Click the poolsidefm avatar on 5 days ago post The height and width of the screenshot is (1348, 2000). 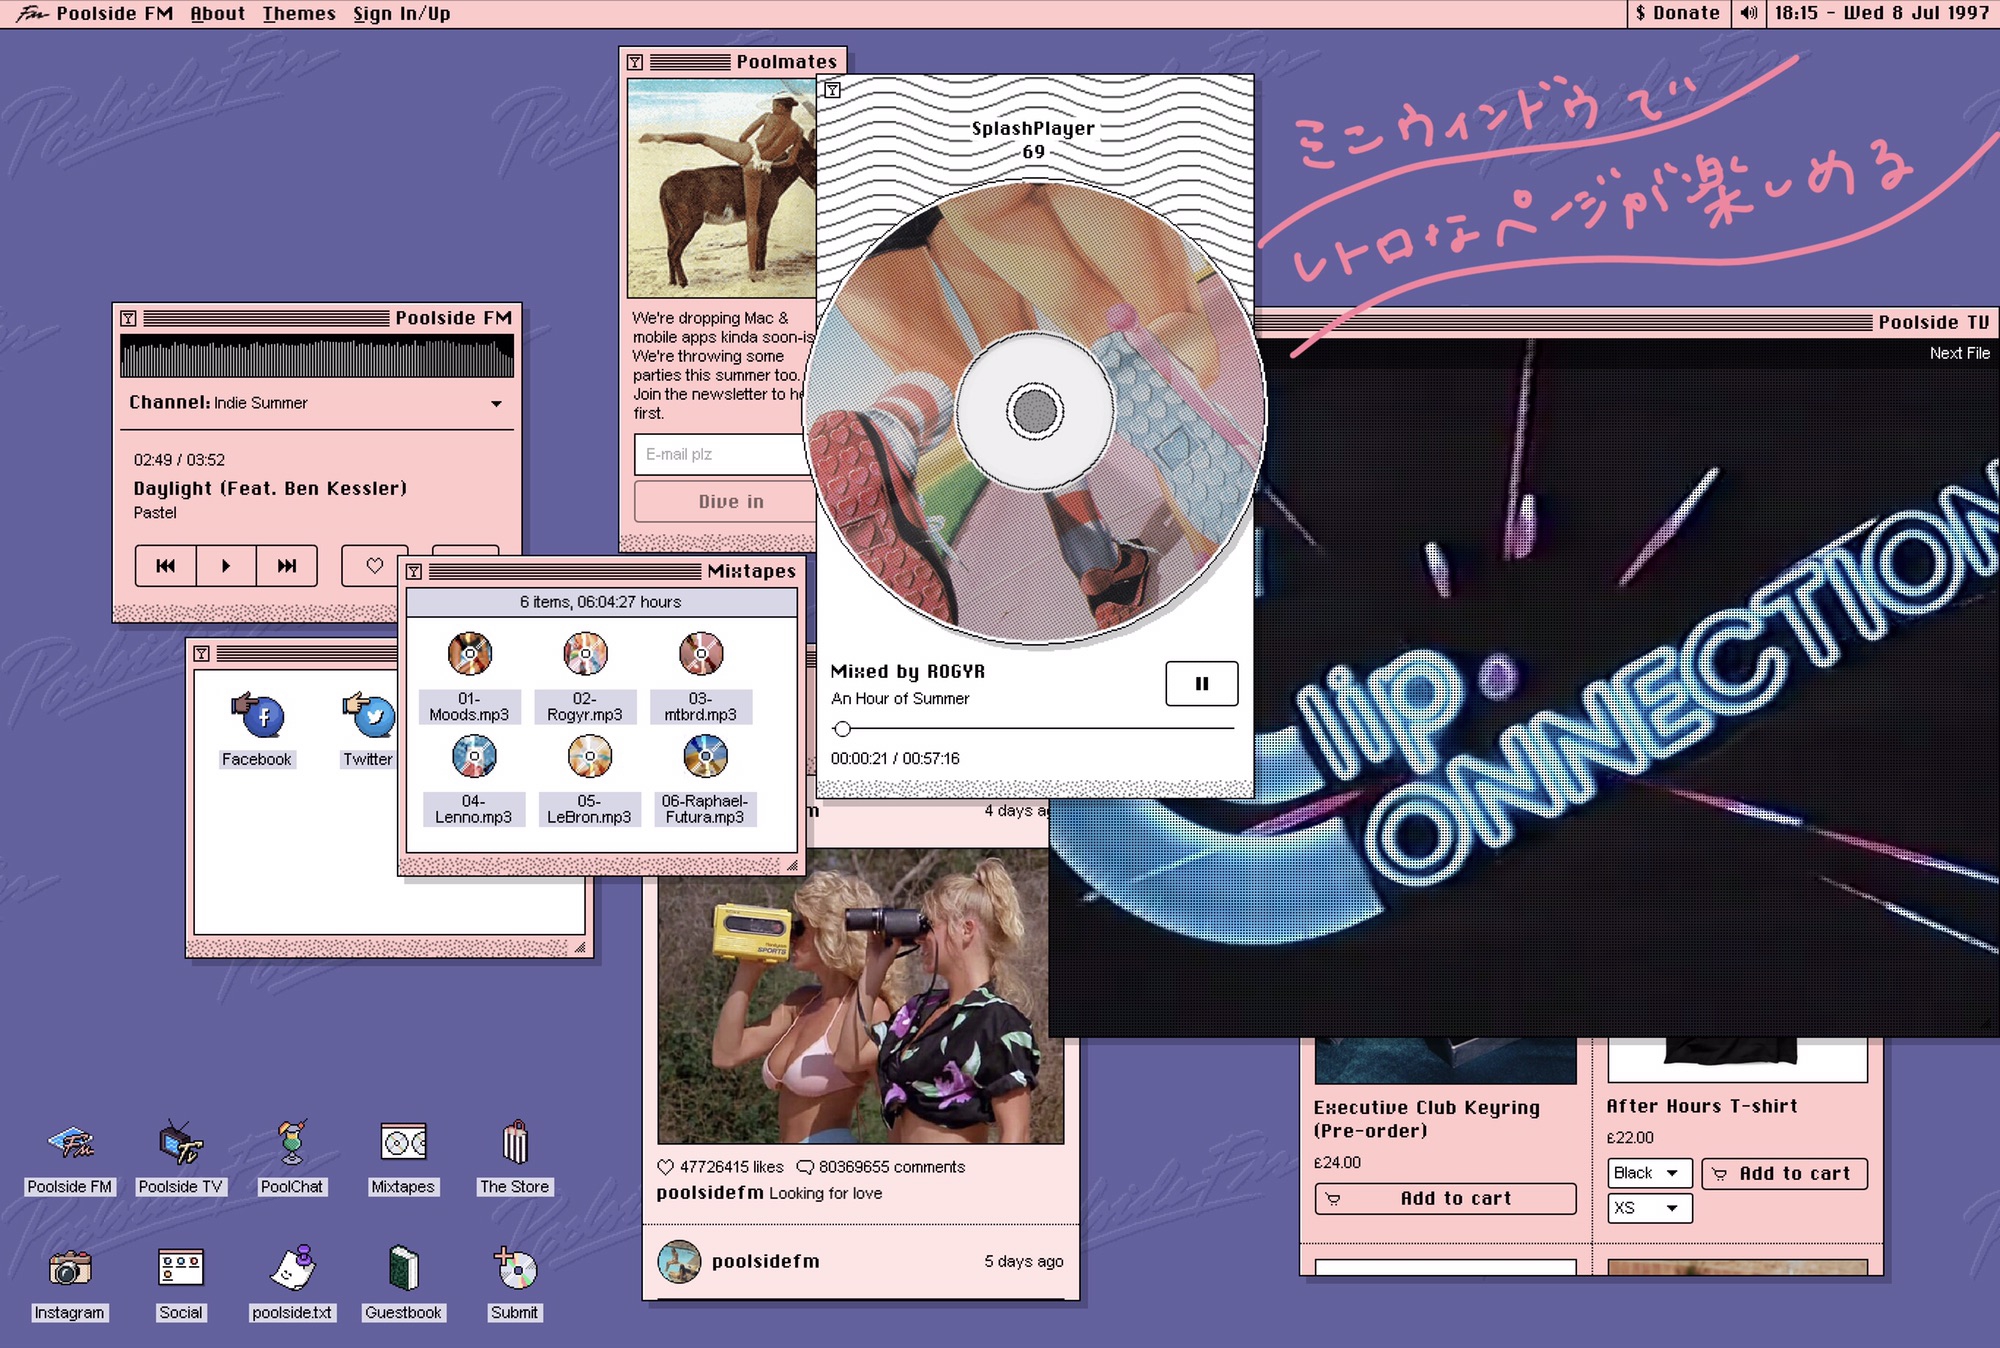click(679, 1262)
